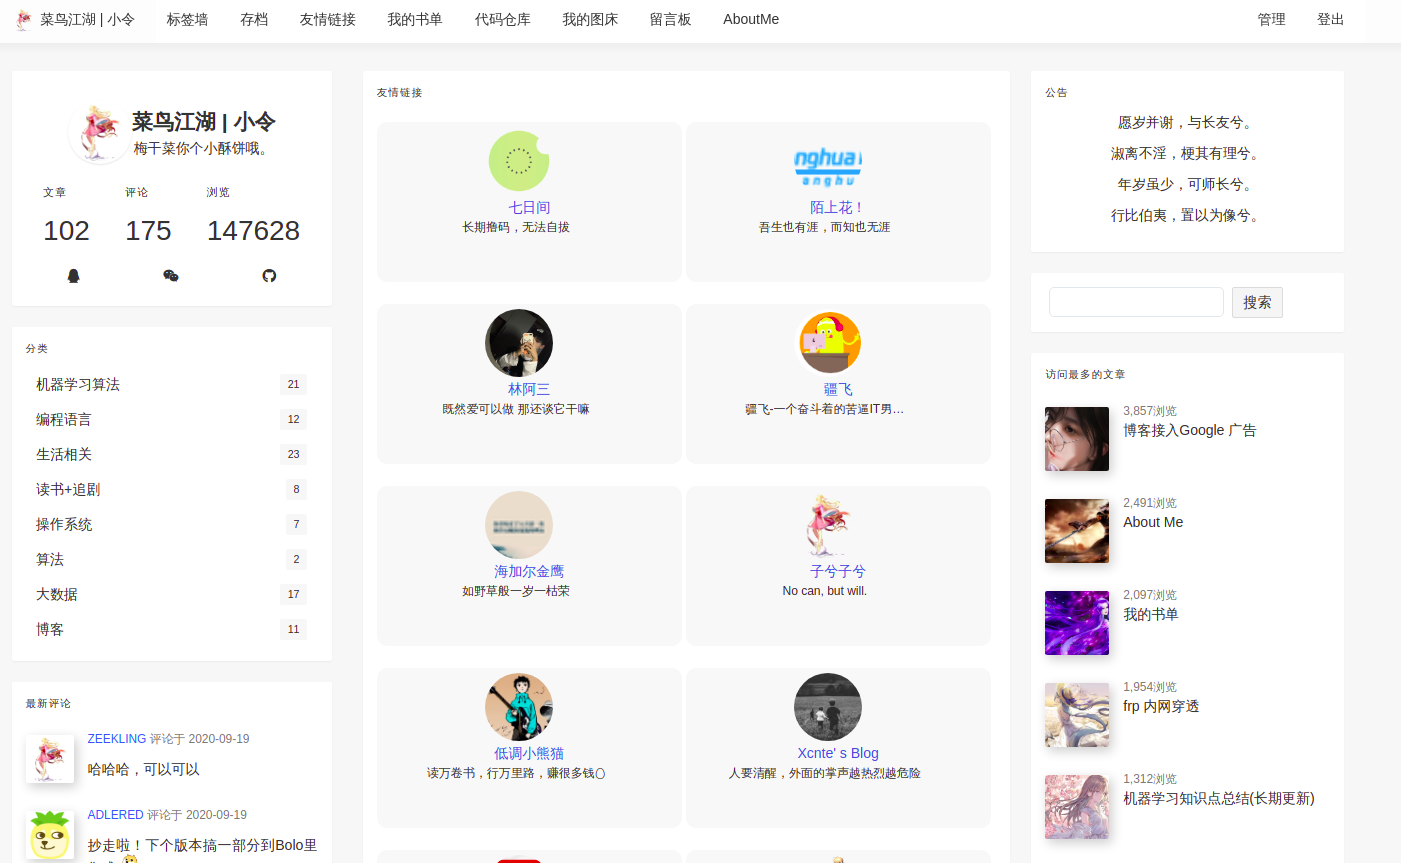
Task: Open the 机器学习算法 category
Action: (78, 384)
